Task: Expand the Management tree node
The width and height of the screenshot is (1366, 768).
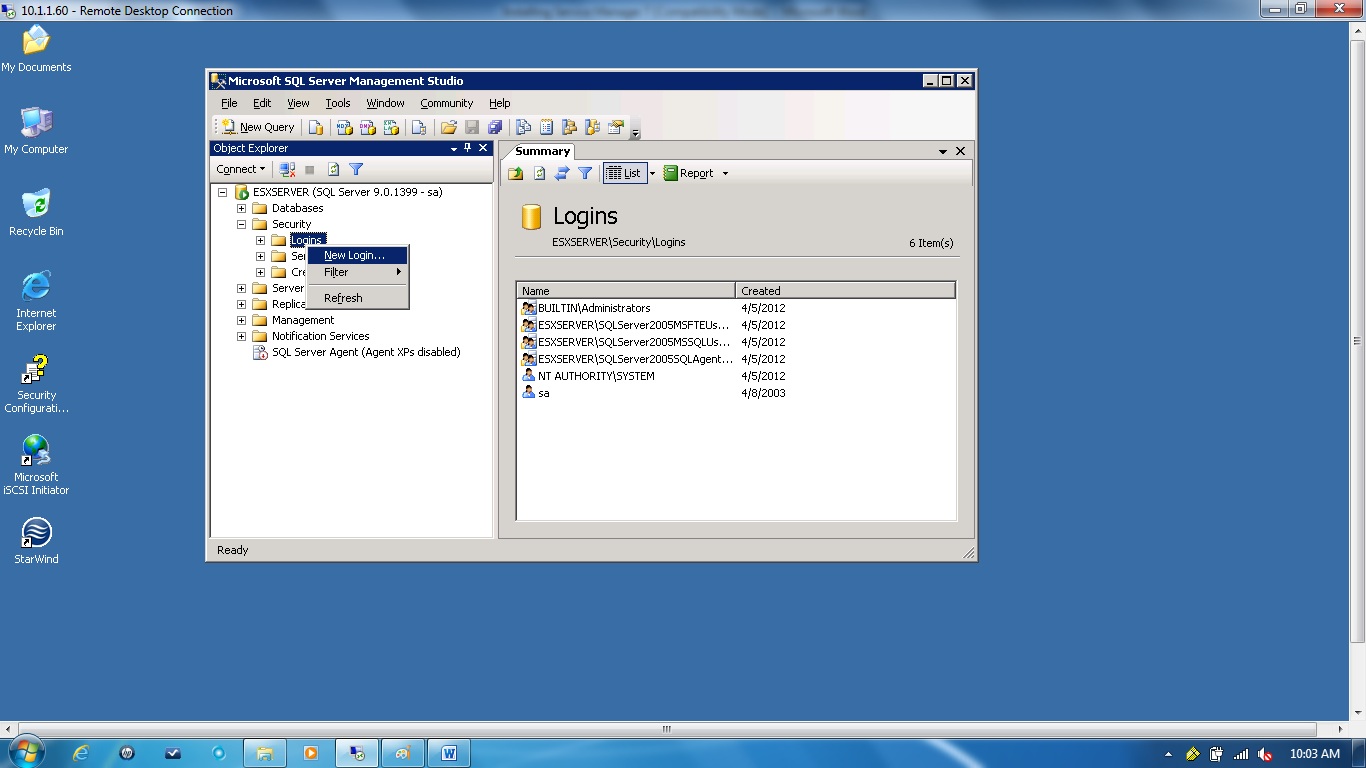Action: coord(240,320)
